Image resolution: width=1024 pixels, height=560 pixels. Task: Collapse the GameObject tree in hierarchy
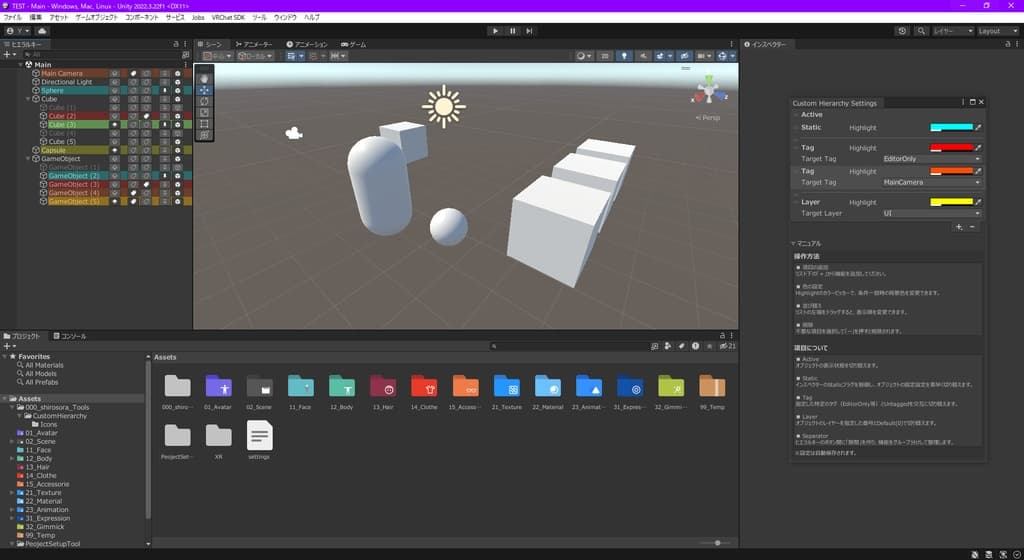(x=28, y=159)
